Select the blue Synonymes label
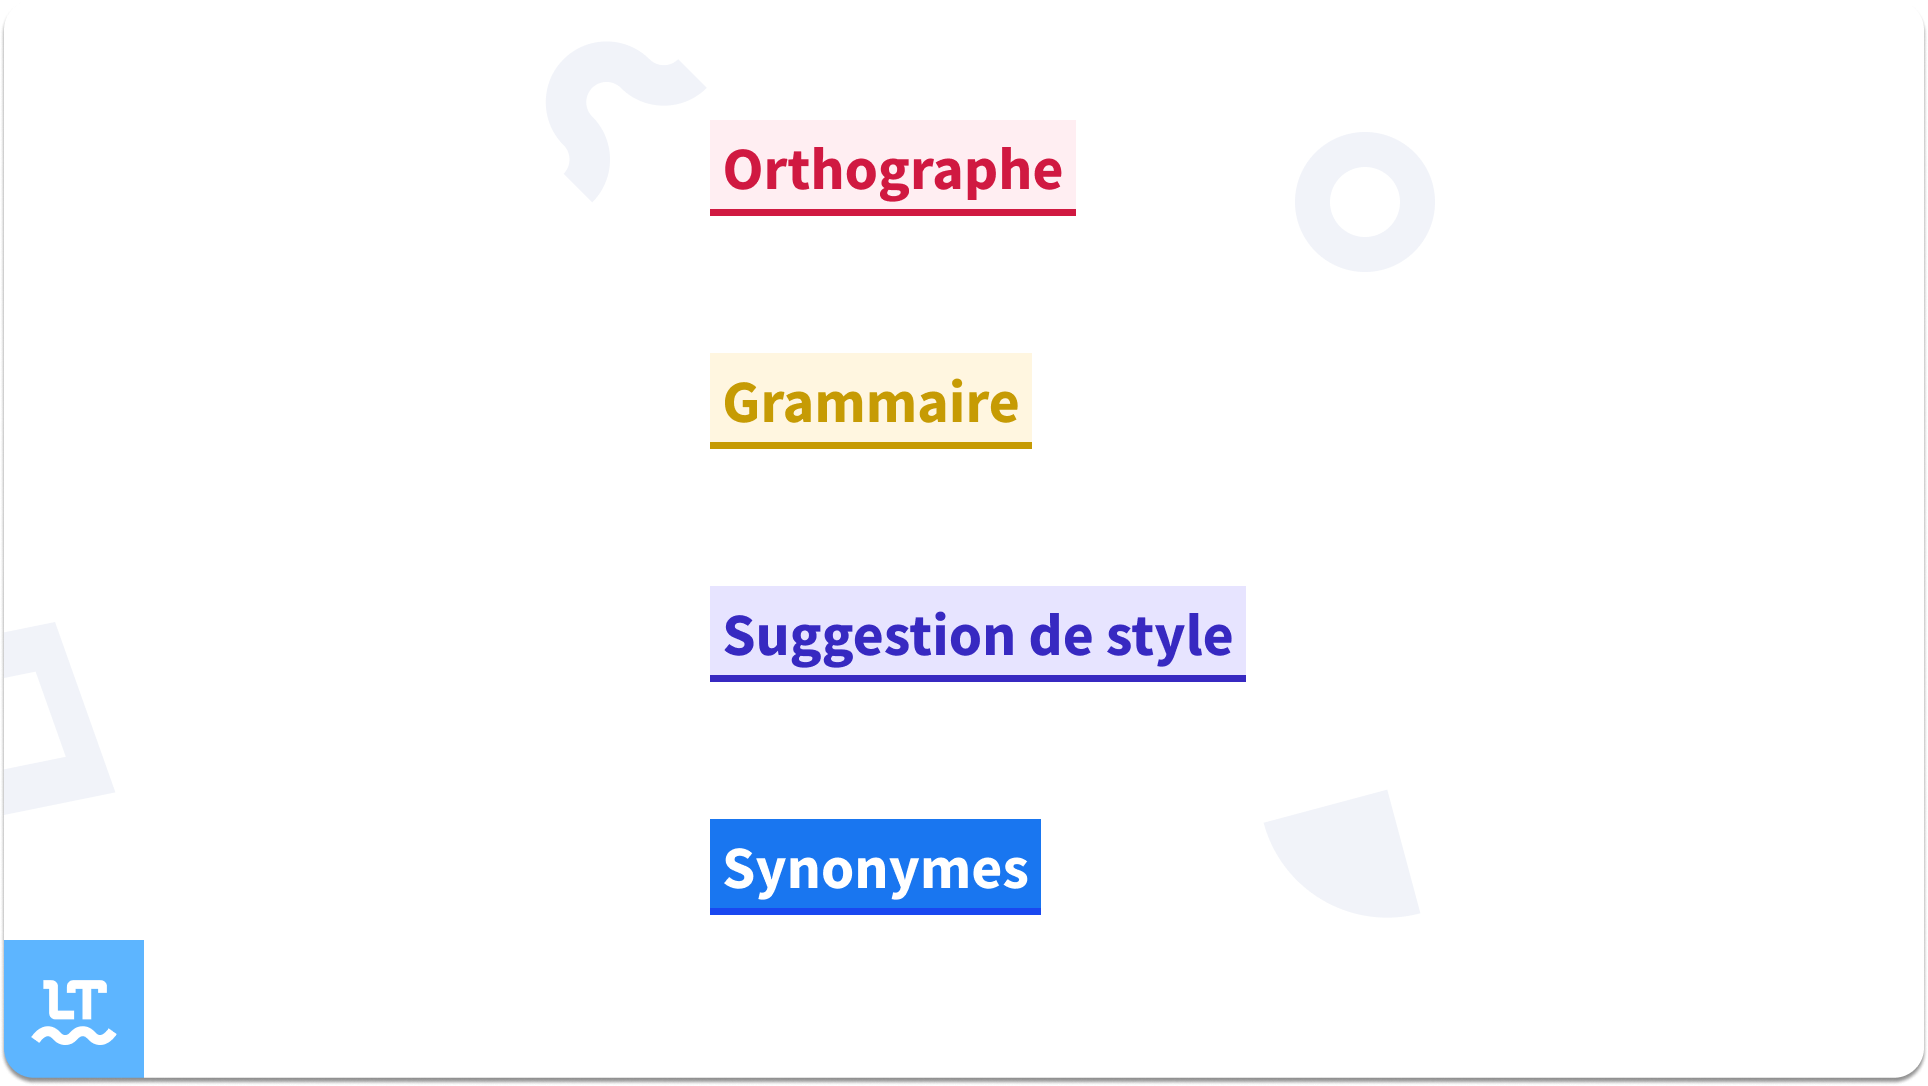Viewport: 1928px width, 1086px height. 875,867
